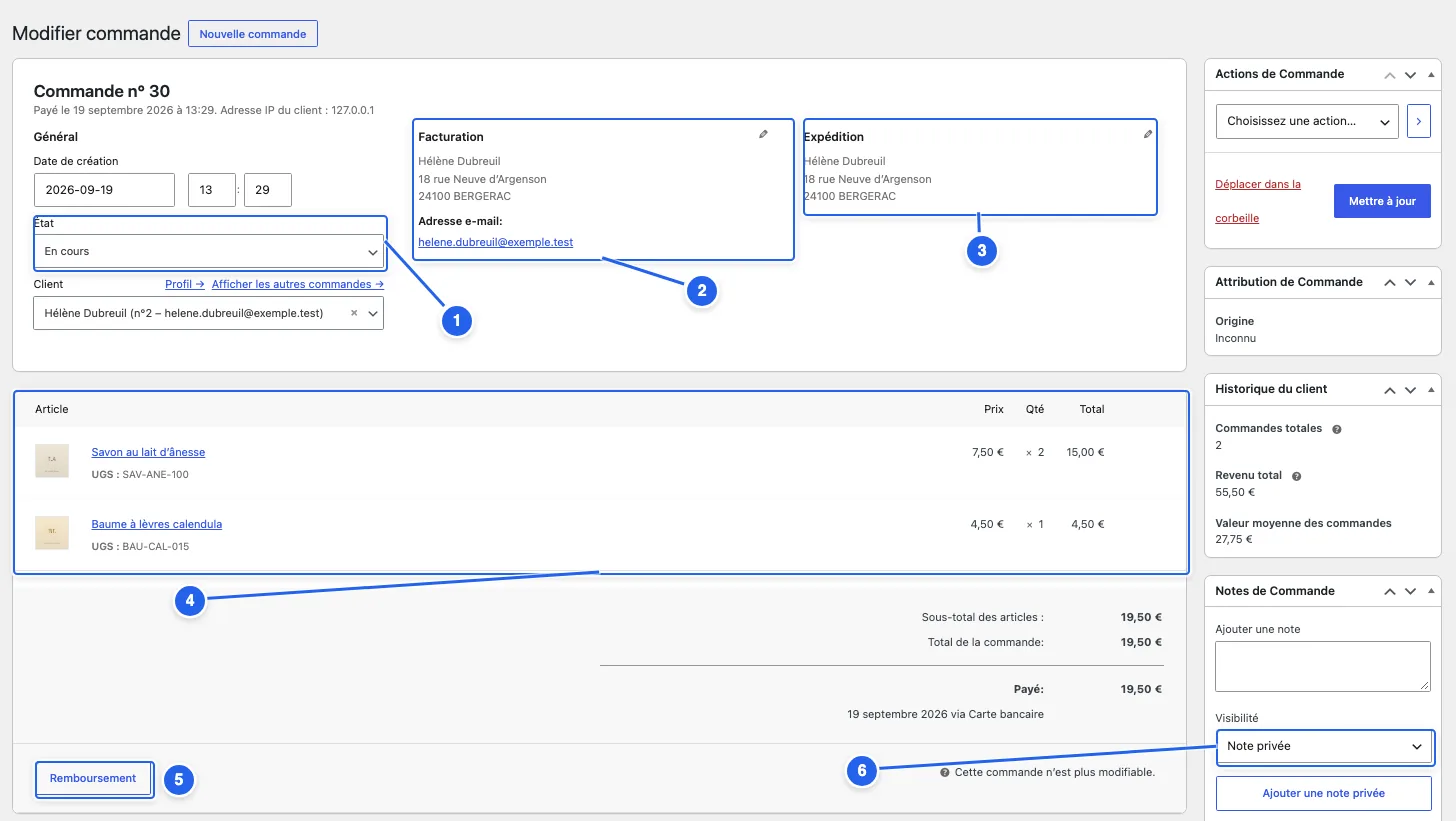Image resolution: width=1456 pixels, height=821 pixels.
Task: Click Ajouter une note privée button
Action: [1323, 793]
